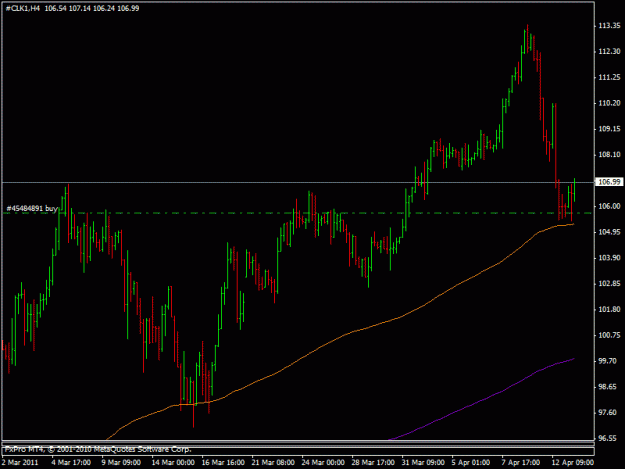Click the 100.75 price axis label
The width and height of the screenshot is (625, 469).
coord(609,335)
